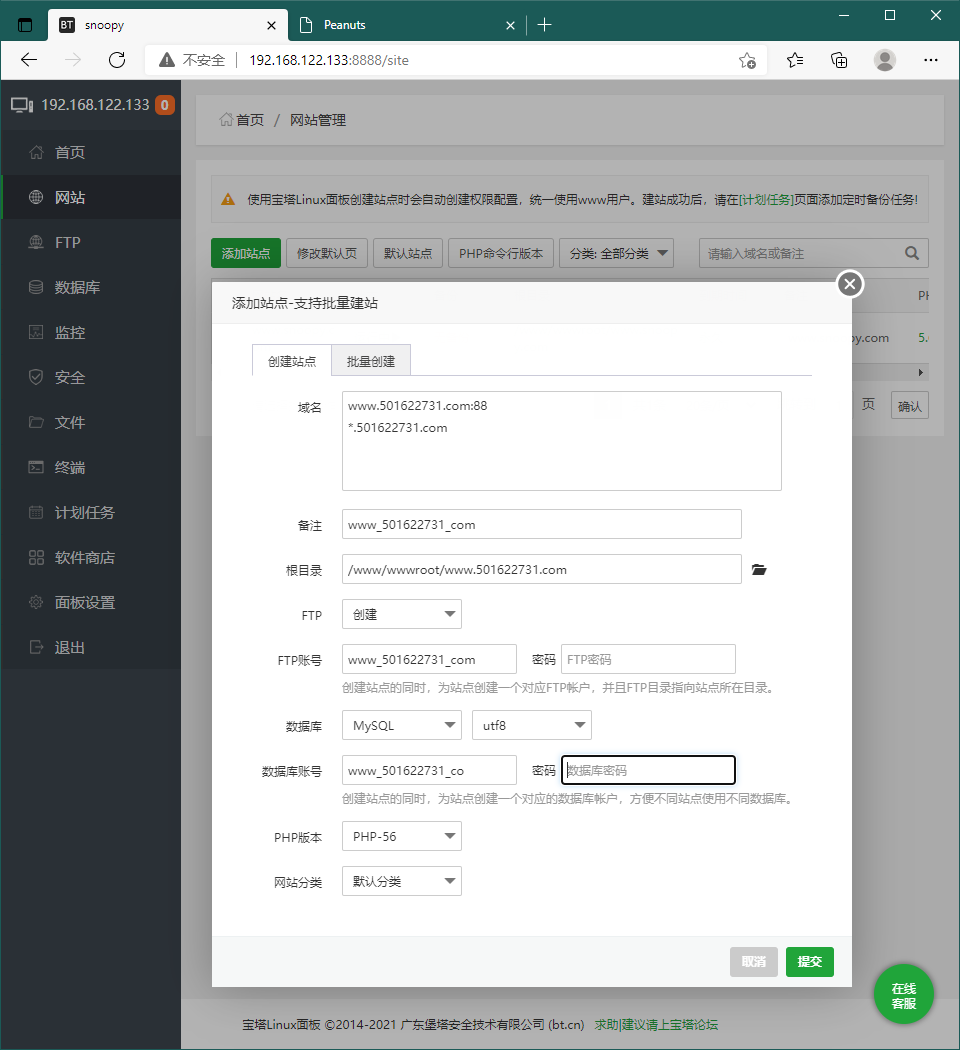Viewport: 960px width, 1050px height.
Task: Open 网站 in the sidebar
Action: [x=91, y=198]
